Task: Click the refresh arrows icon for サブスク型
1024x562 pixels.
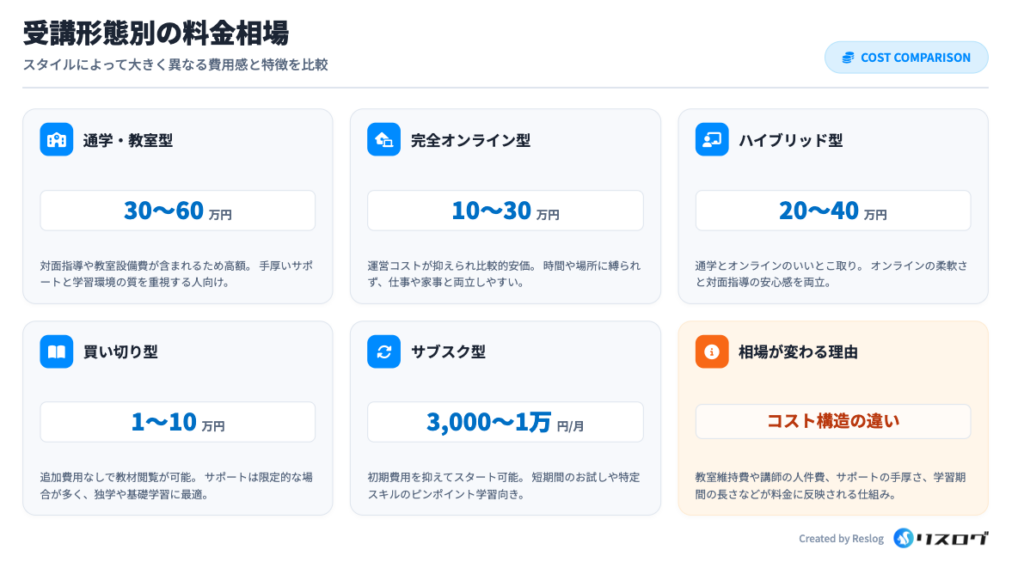Action: coord(384,352)
